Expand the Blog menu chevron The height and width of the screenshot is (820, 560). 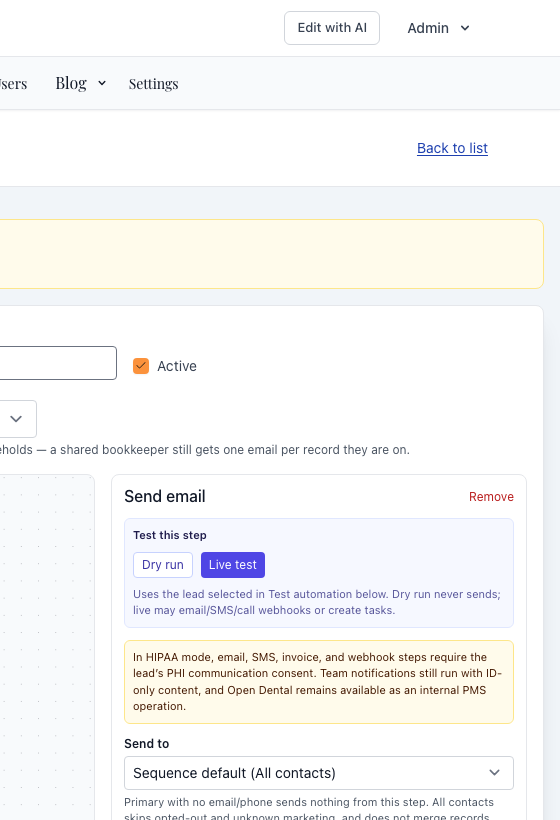[x=102, y=83]
